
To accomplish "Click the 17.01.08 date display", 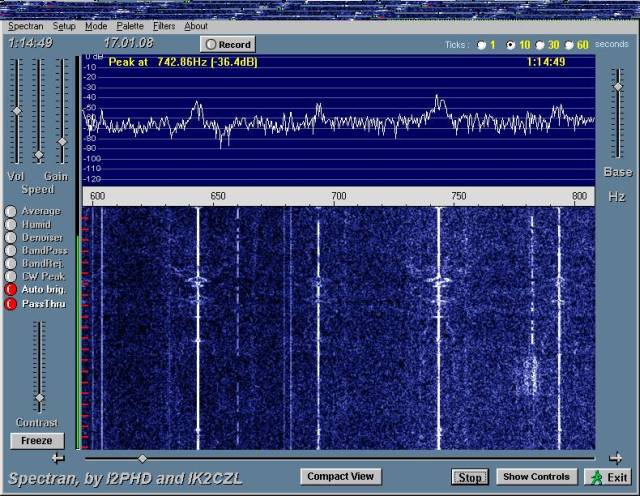I will click(x=128, y=43).
